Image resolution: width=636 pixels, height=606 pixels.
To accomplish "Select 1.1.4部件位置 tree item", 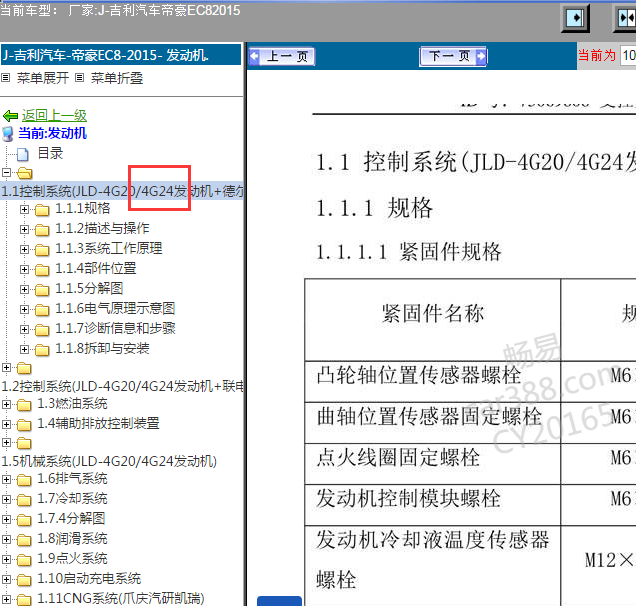I will point(96,269).
